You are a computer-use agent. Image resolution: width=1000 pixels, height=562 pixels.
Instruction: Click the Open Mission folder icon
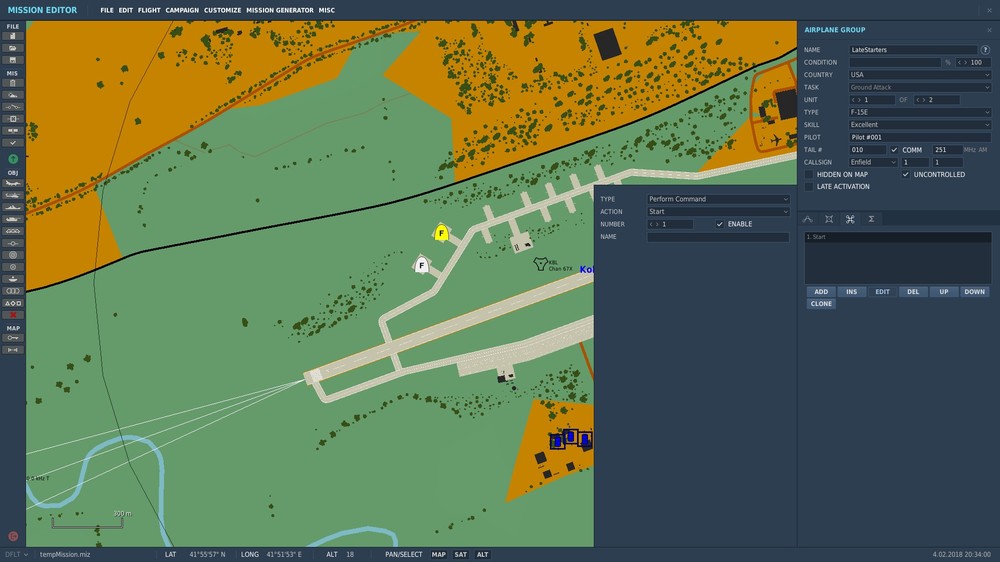(x=12, y=48)
